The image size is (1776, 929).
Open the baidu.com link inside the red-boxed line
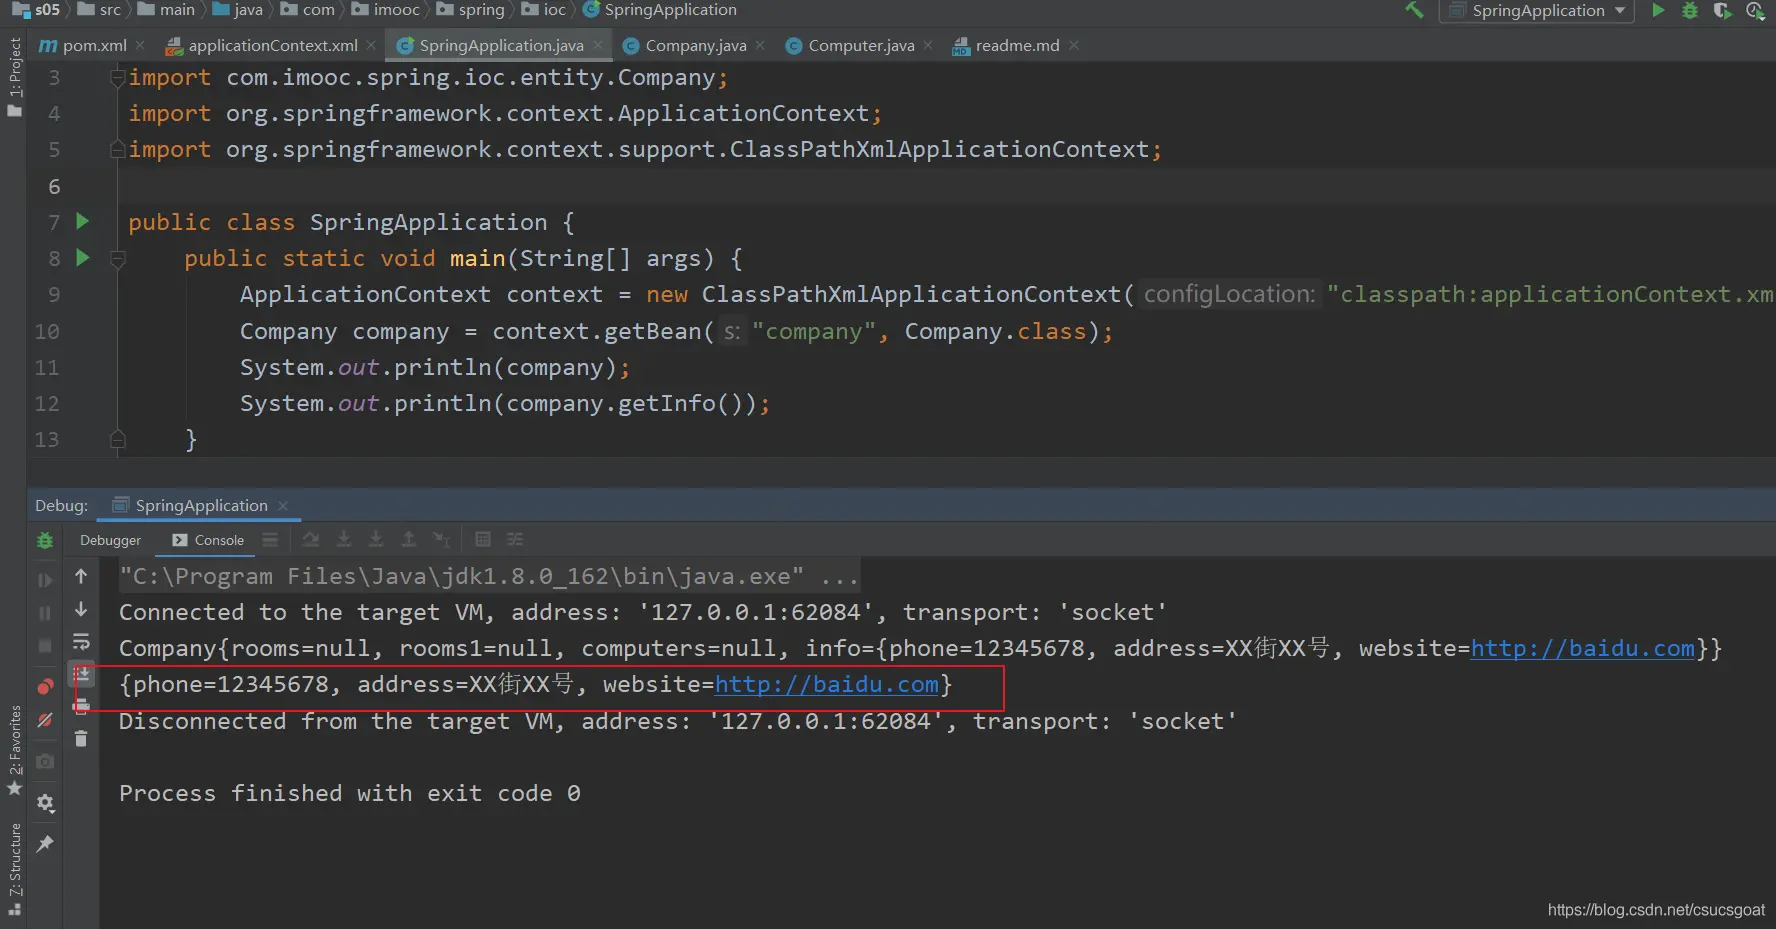(827, 685)
